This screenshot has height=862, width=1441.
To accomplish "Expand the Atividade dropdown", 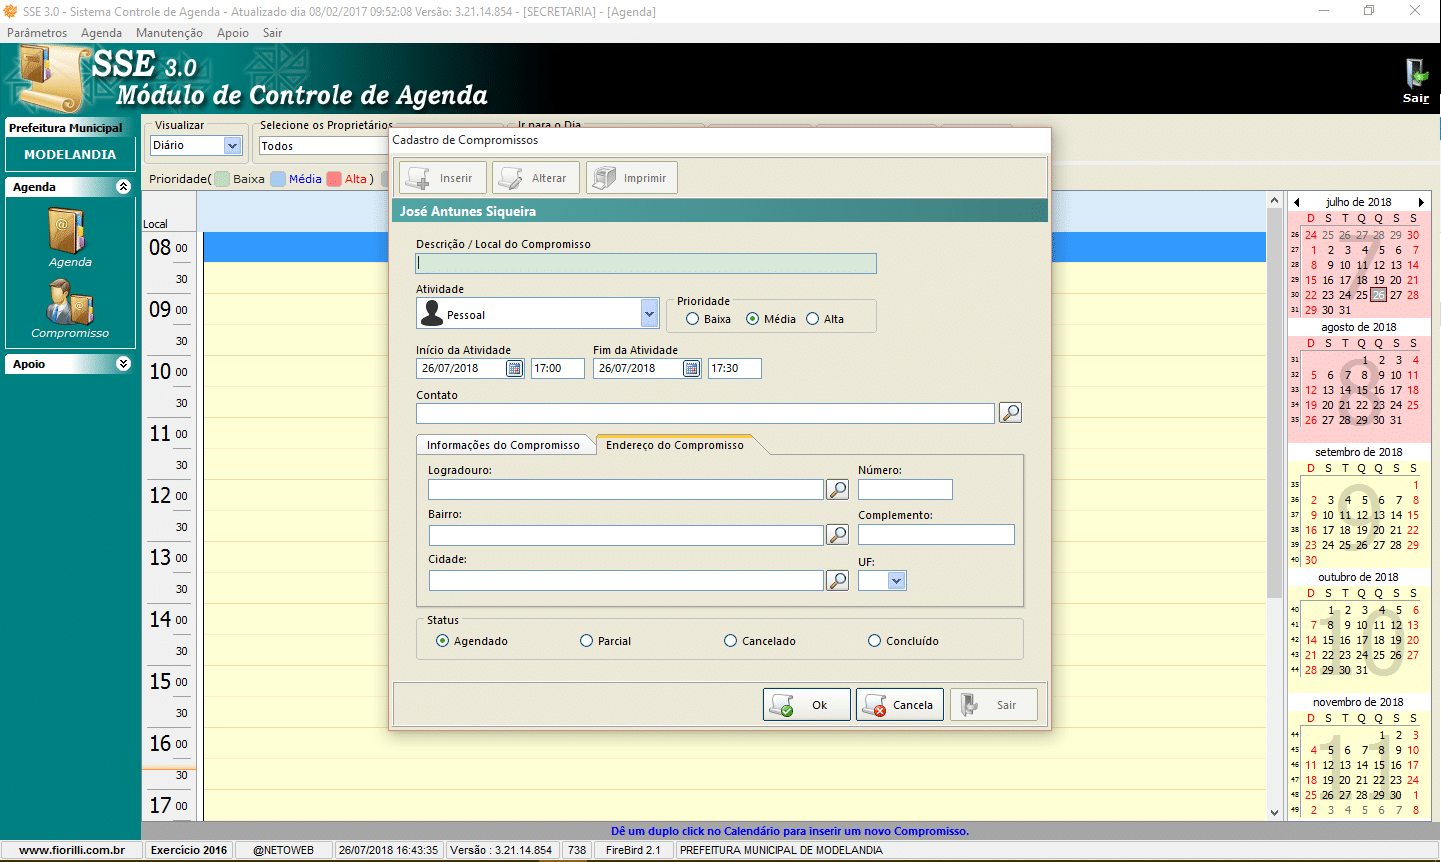I will pos(649,314).
